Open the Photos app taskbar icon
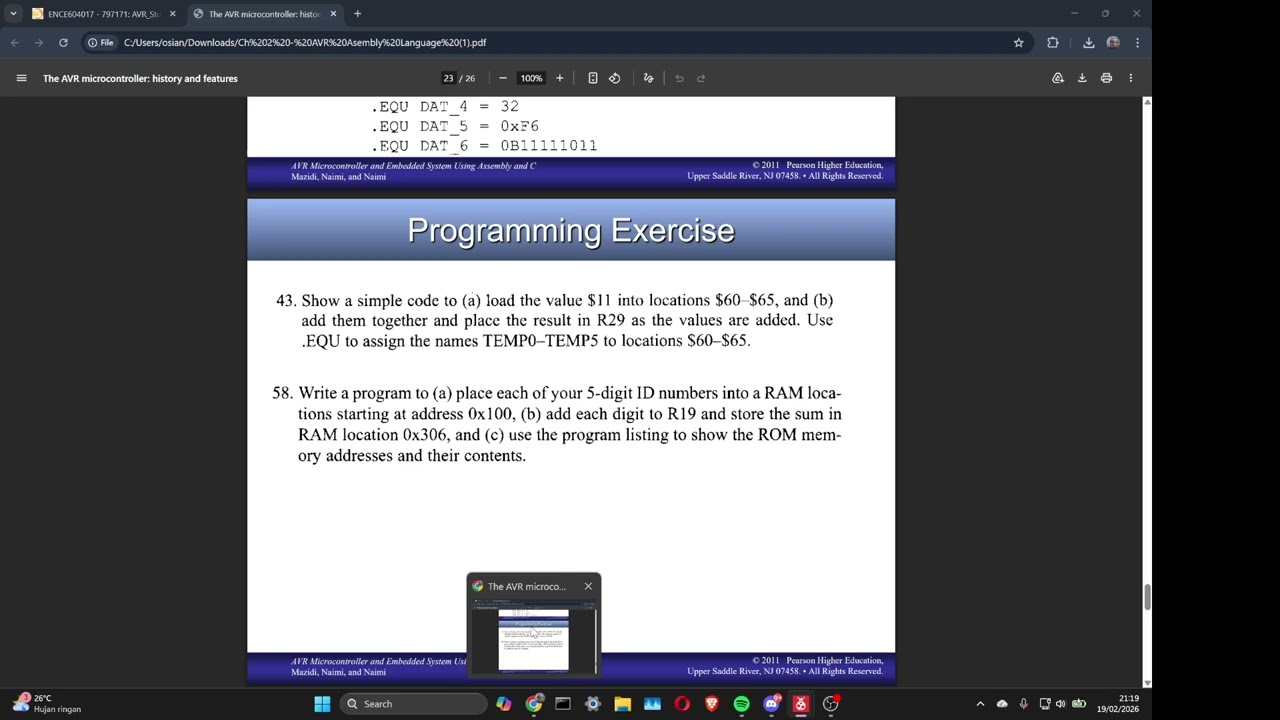 [652, 704]
